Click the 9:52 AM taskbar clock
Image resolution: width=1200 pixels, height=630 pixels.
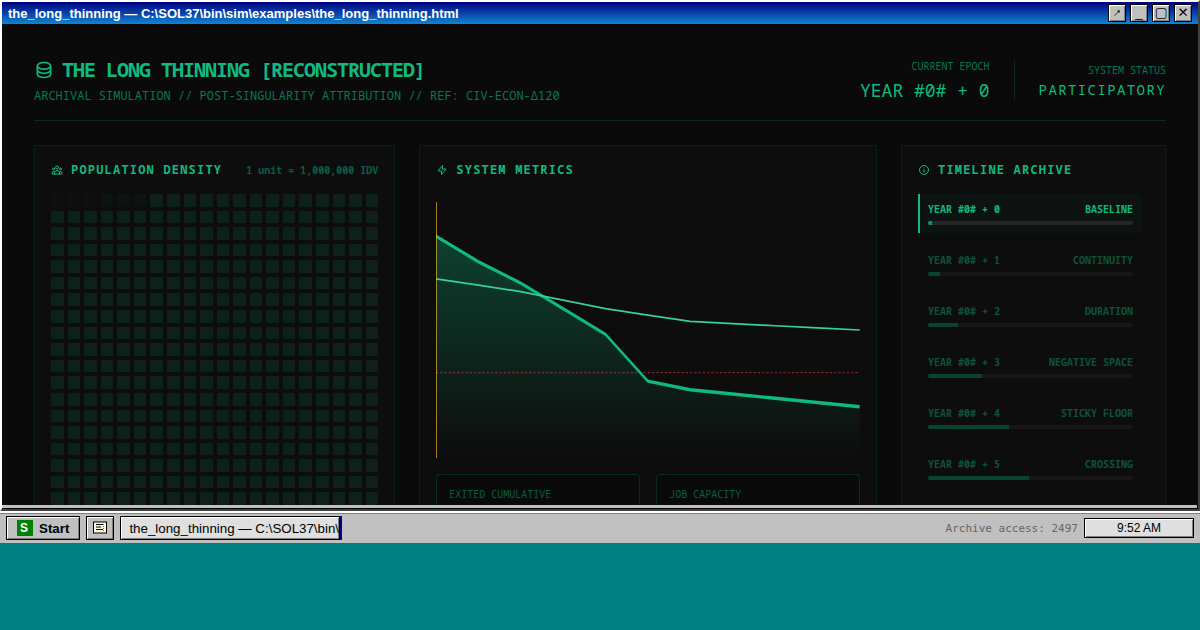coord(1138,528)
